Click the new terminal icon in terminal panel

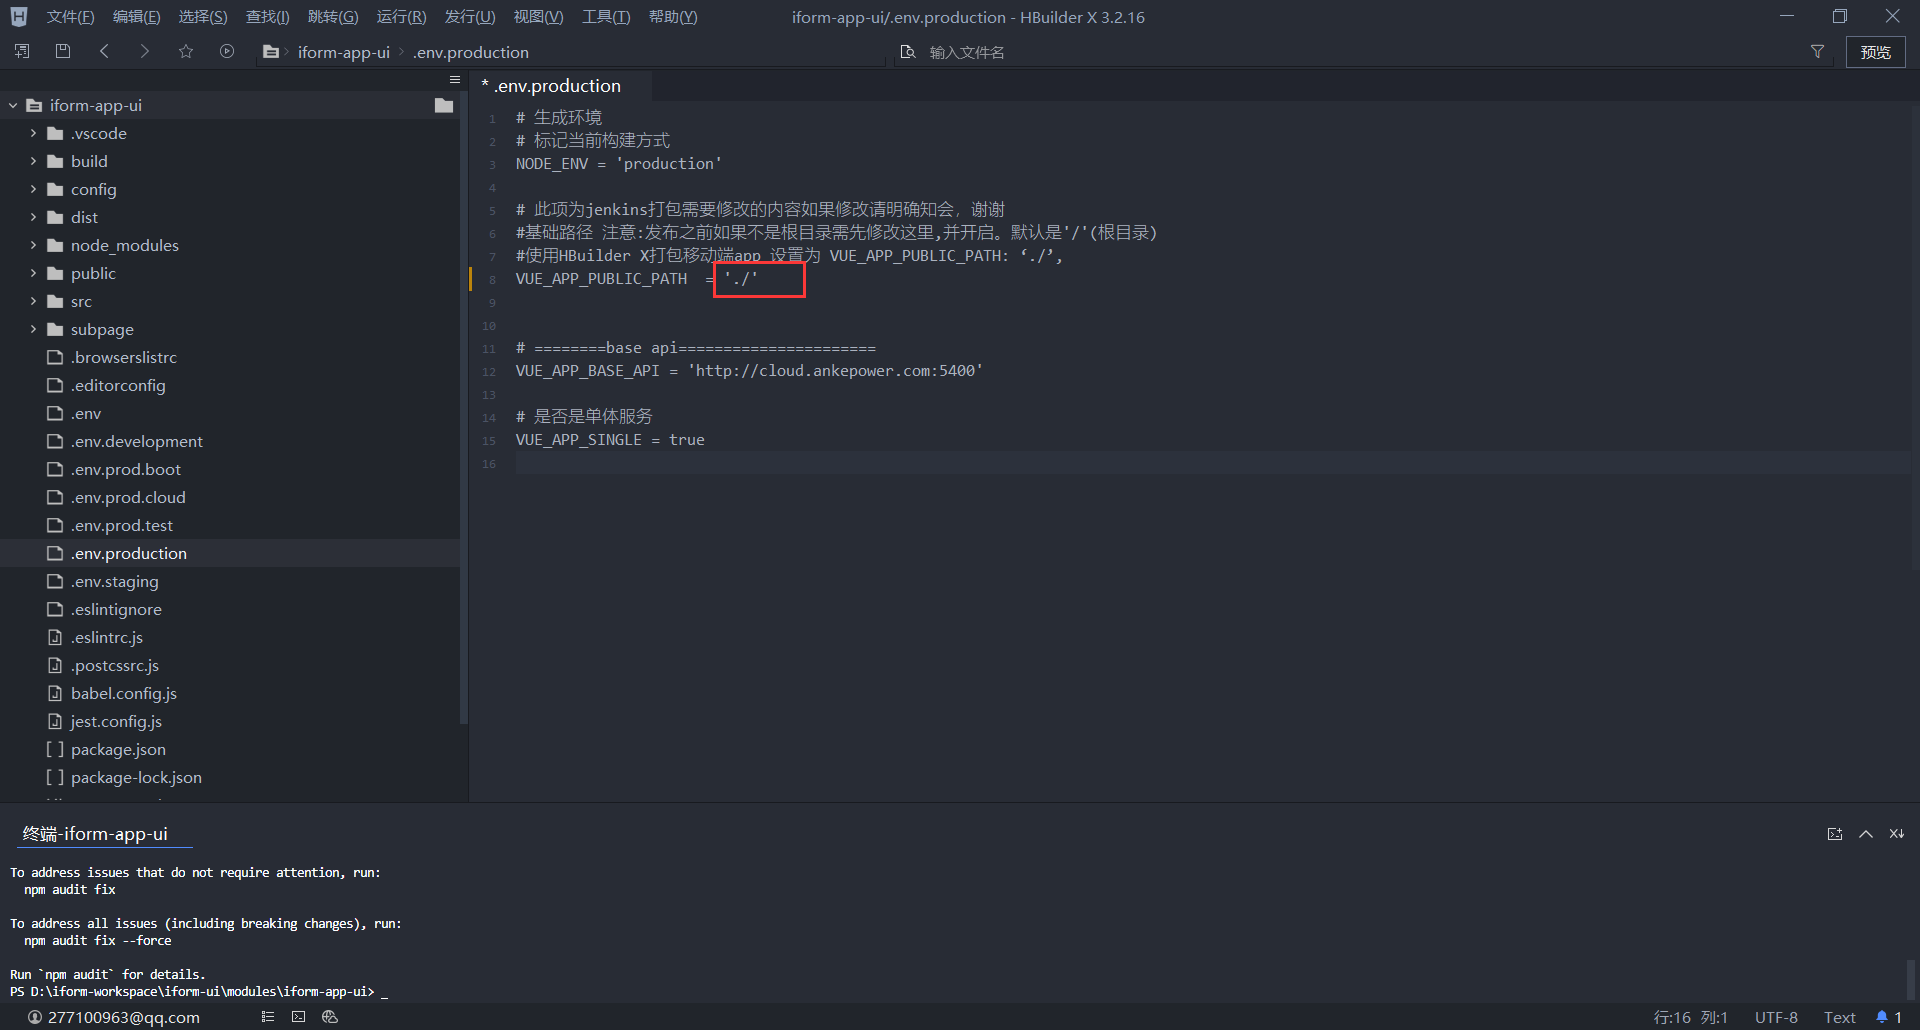point(1835,834)
